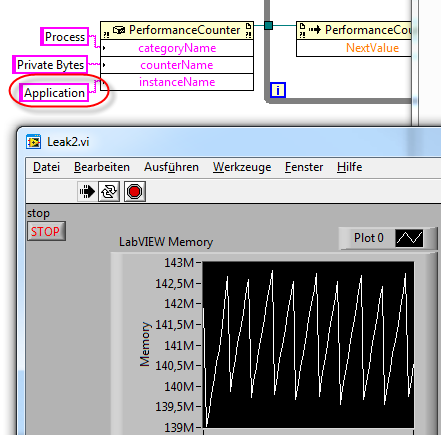
Task: Click the NextValue PerformanceCounter node header
Action: [x=354, y=30]
